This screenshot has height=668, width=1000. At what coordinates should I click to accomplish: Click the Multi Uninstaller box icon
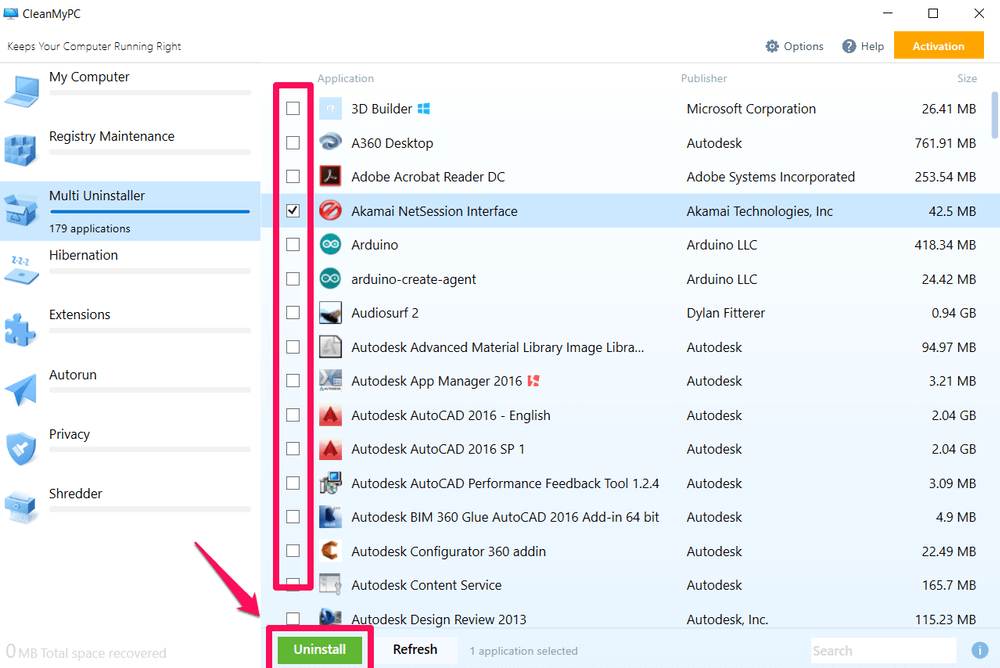(20, 210)
